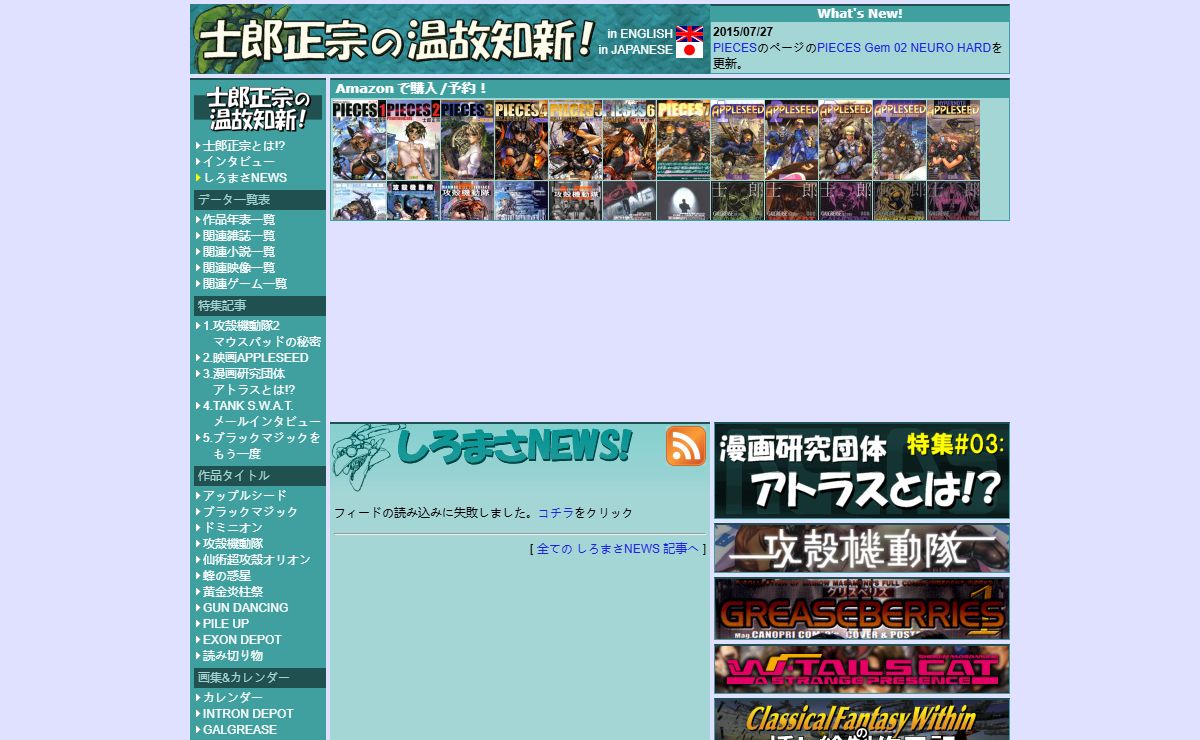Open the 仙術超攻殻オリオン sidebar link
This screenshot has height=740, width=1200.
click(256, 560)
